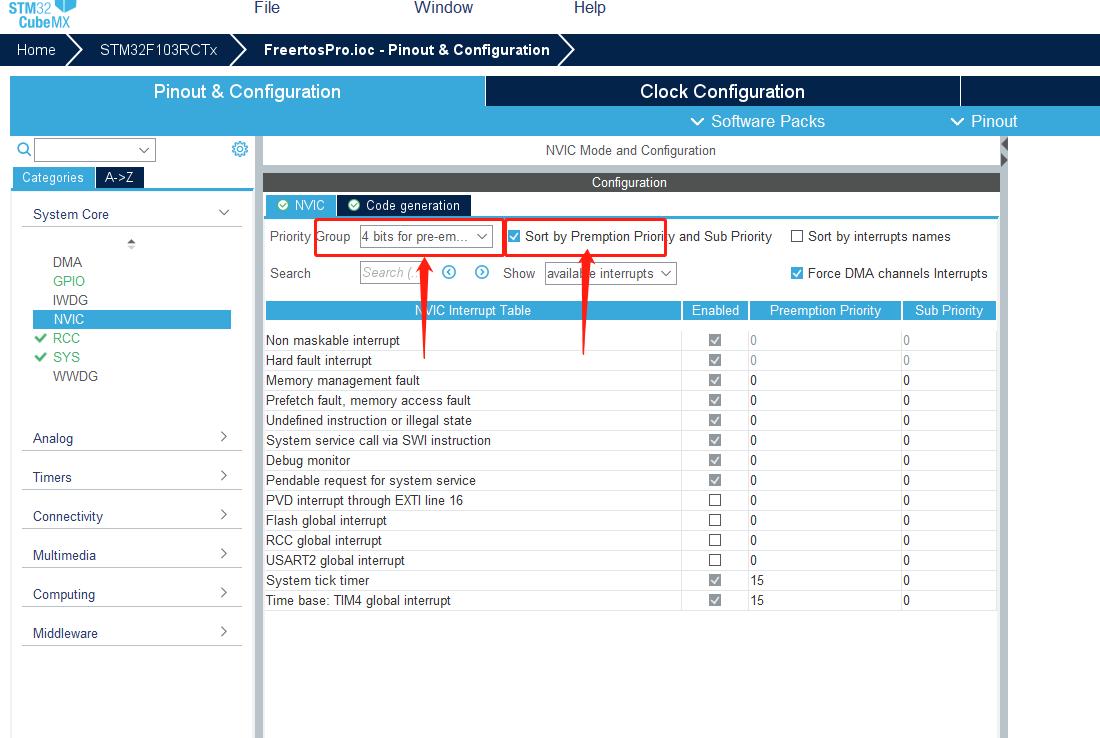This screenshot has width=1100, height=738.
Task: Click the STM32CubeMX logo
Action: click(40, 14)
